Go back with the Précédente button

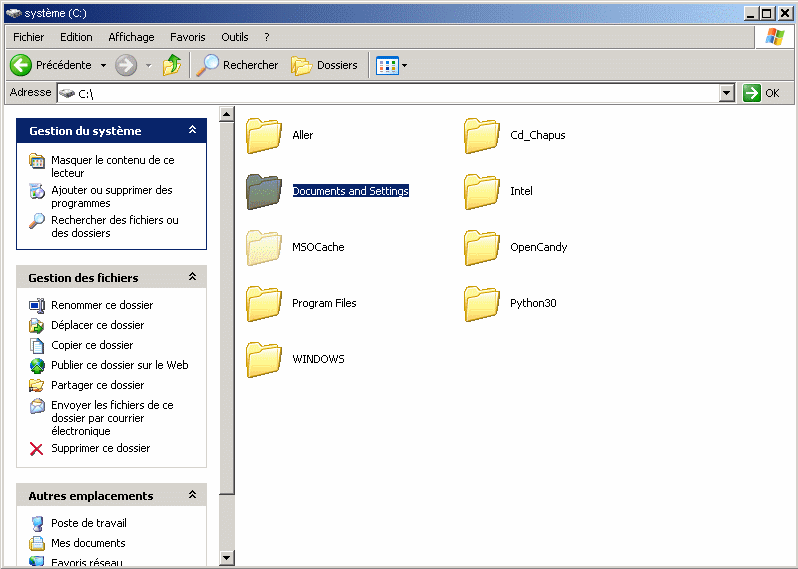(51, 65)
